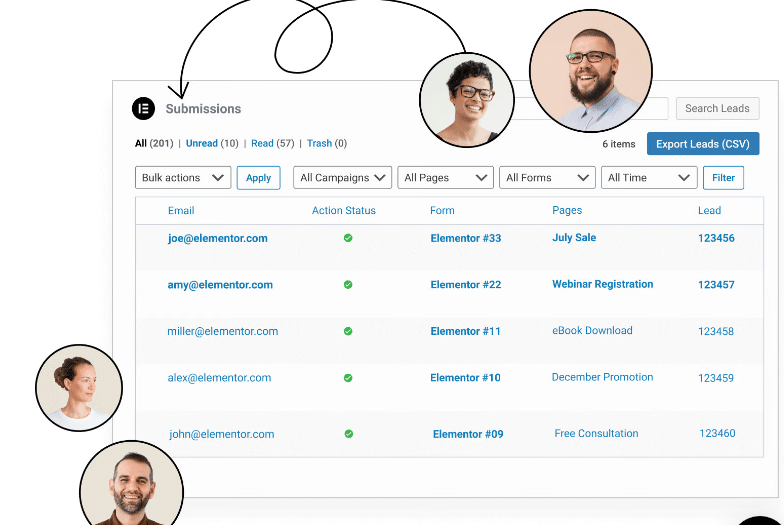Screen dimensions: 784x525
Task: Expand the All Forms dropdown
Action: [x=548, y=178]
